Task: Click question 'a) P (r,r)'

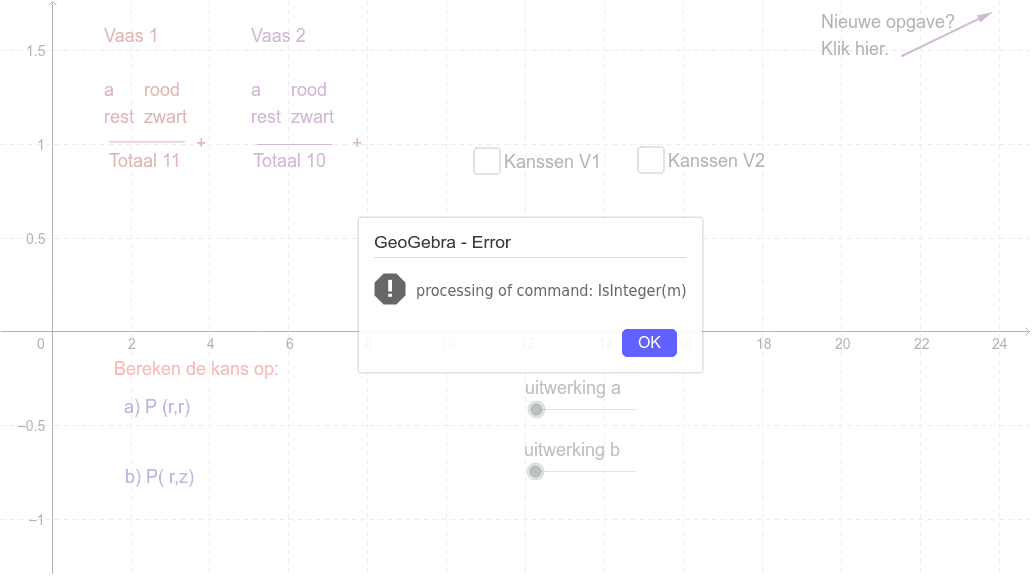Action: pyautogui.click(x=157, y=407)
